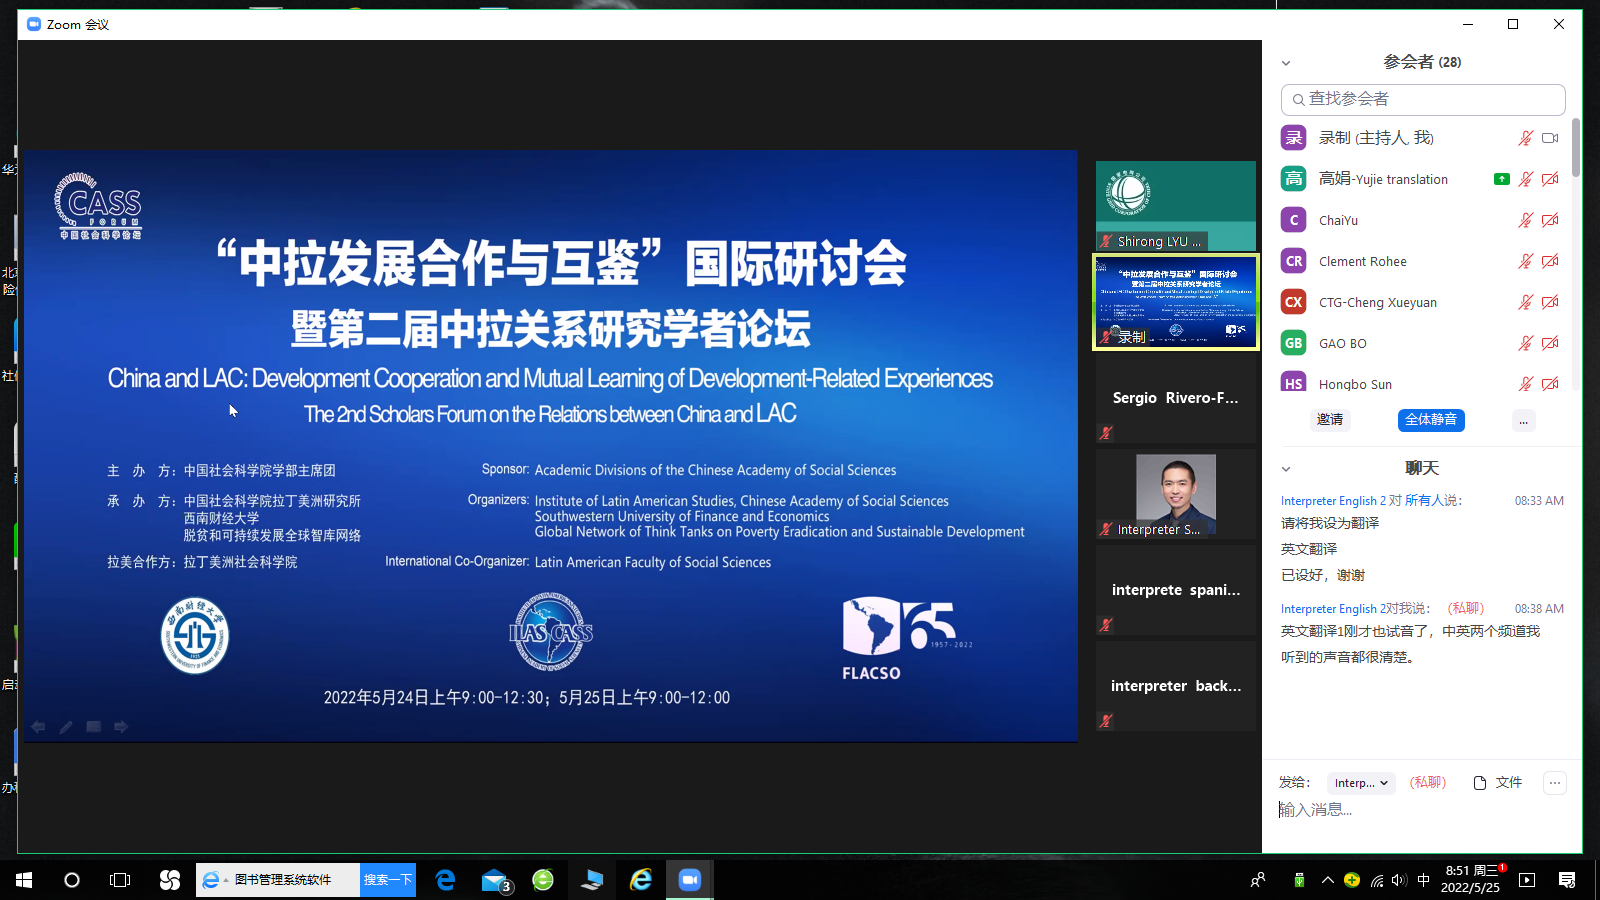
Task: Click the 全体静音 mute all button
Action: pos(1431,420)
